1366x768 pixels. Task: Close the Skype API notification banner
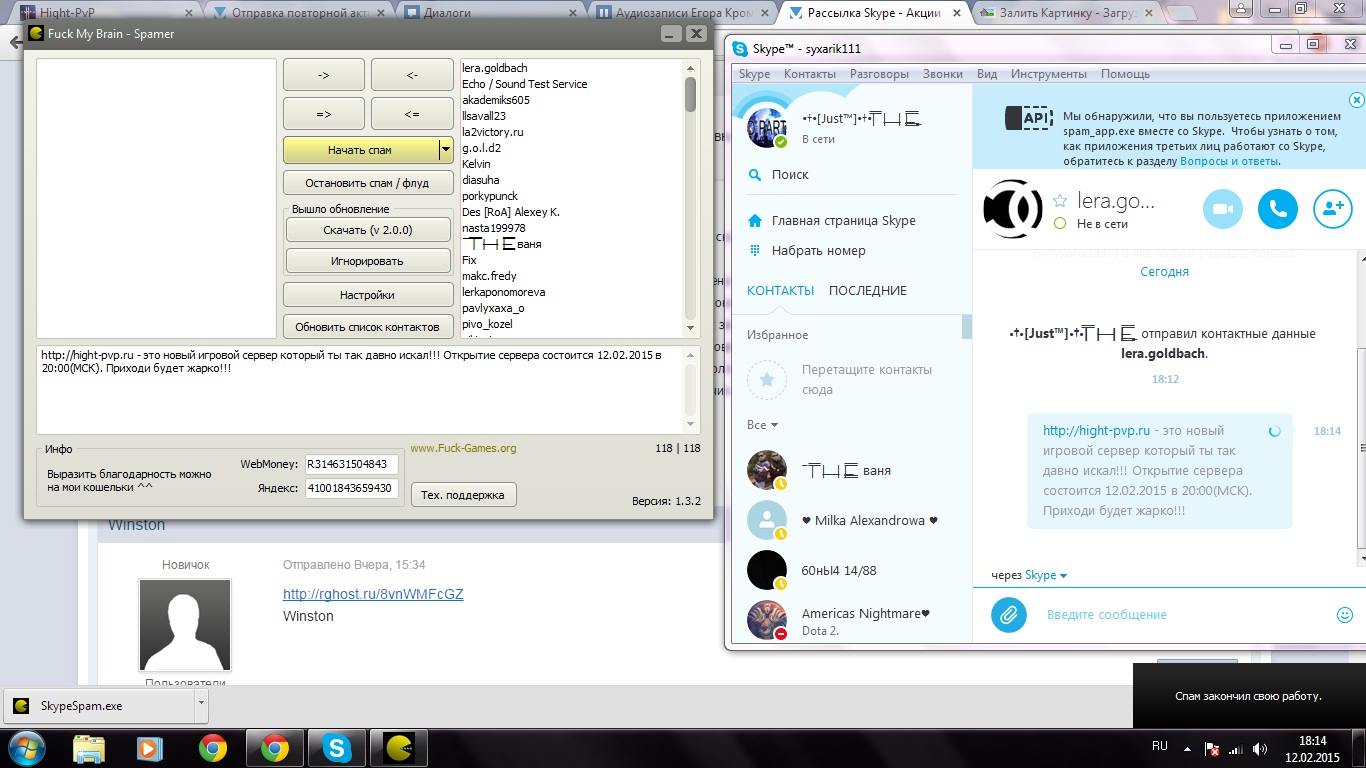pyautogui.click(x=1356, y=100)
